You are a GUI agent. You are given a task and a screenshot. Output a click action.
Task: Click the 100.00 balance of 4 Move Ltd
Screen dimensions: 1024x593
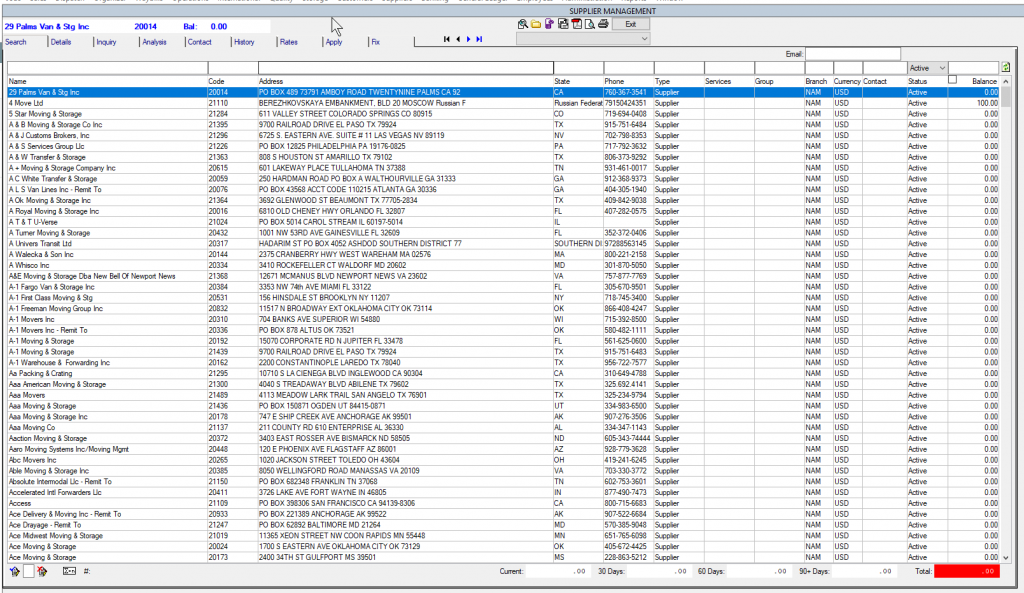[x=987, y=103]
